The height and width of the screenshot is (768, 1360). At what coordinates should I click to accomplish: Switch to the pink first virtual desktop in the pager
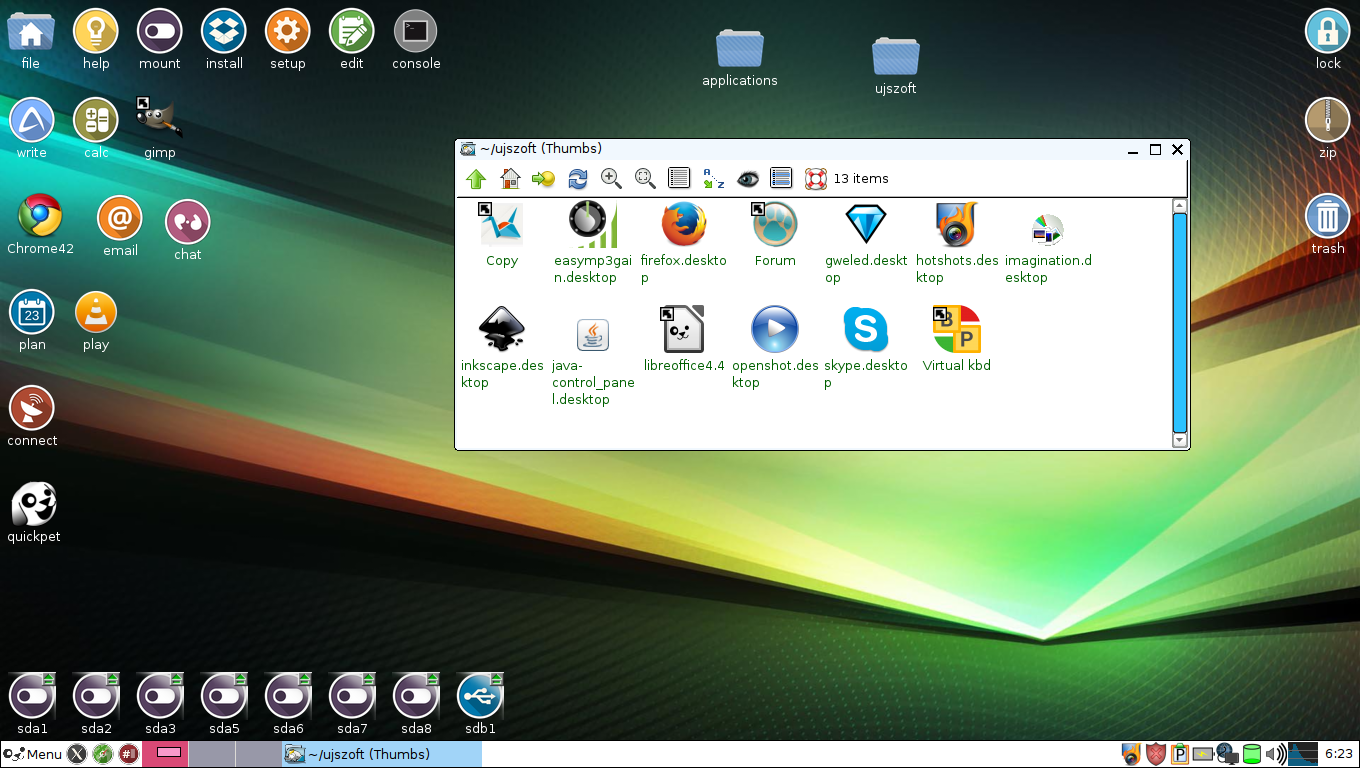(165, 754)
